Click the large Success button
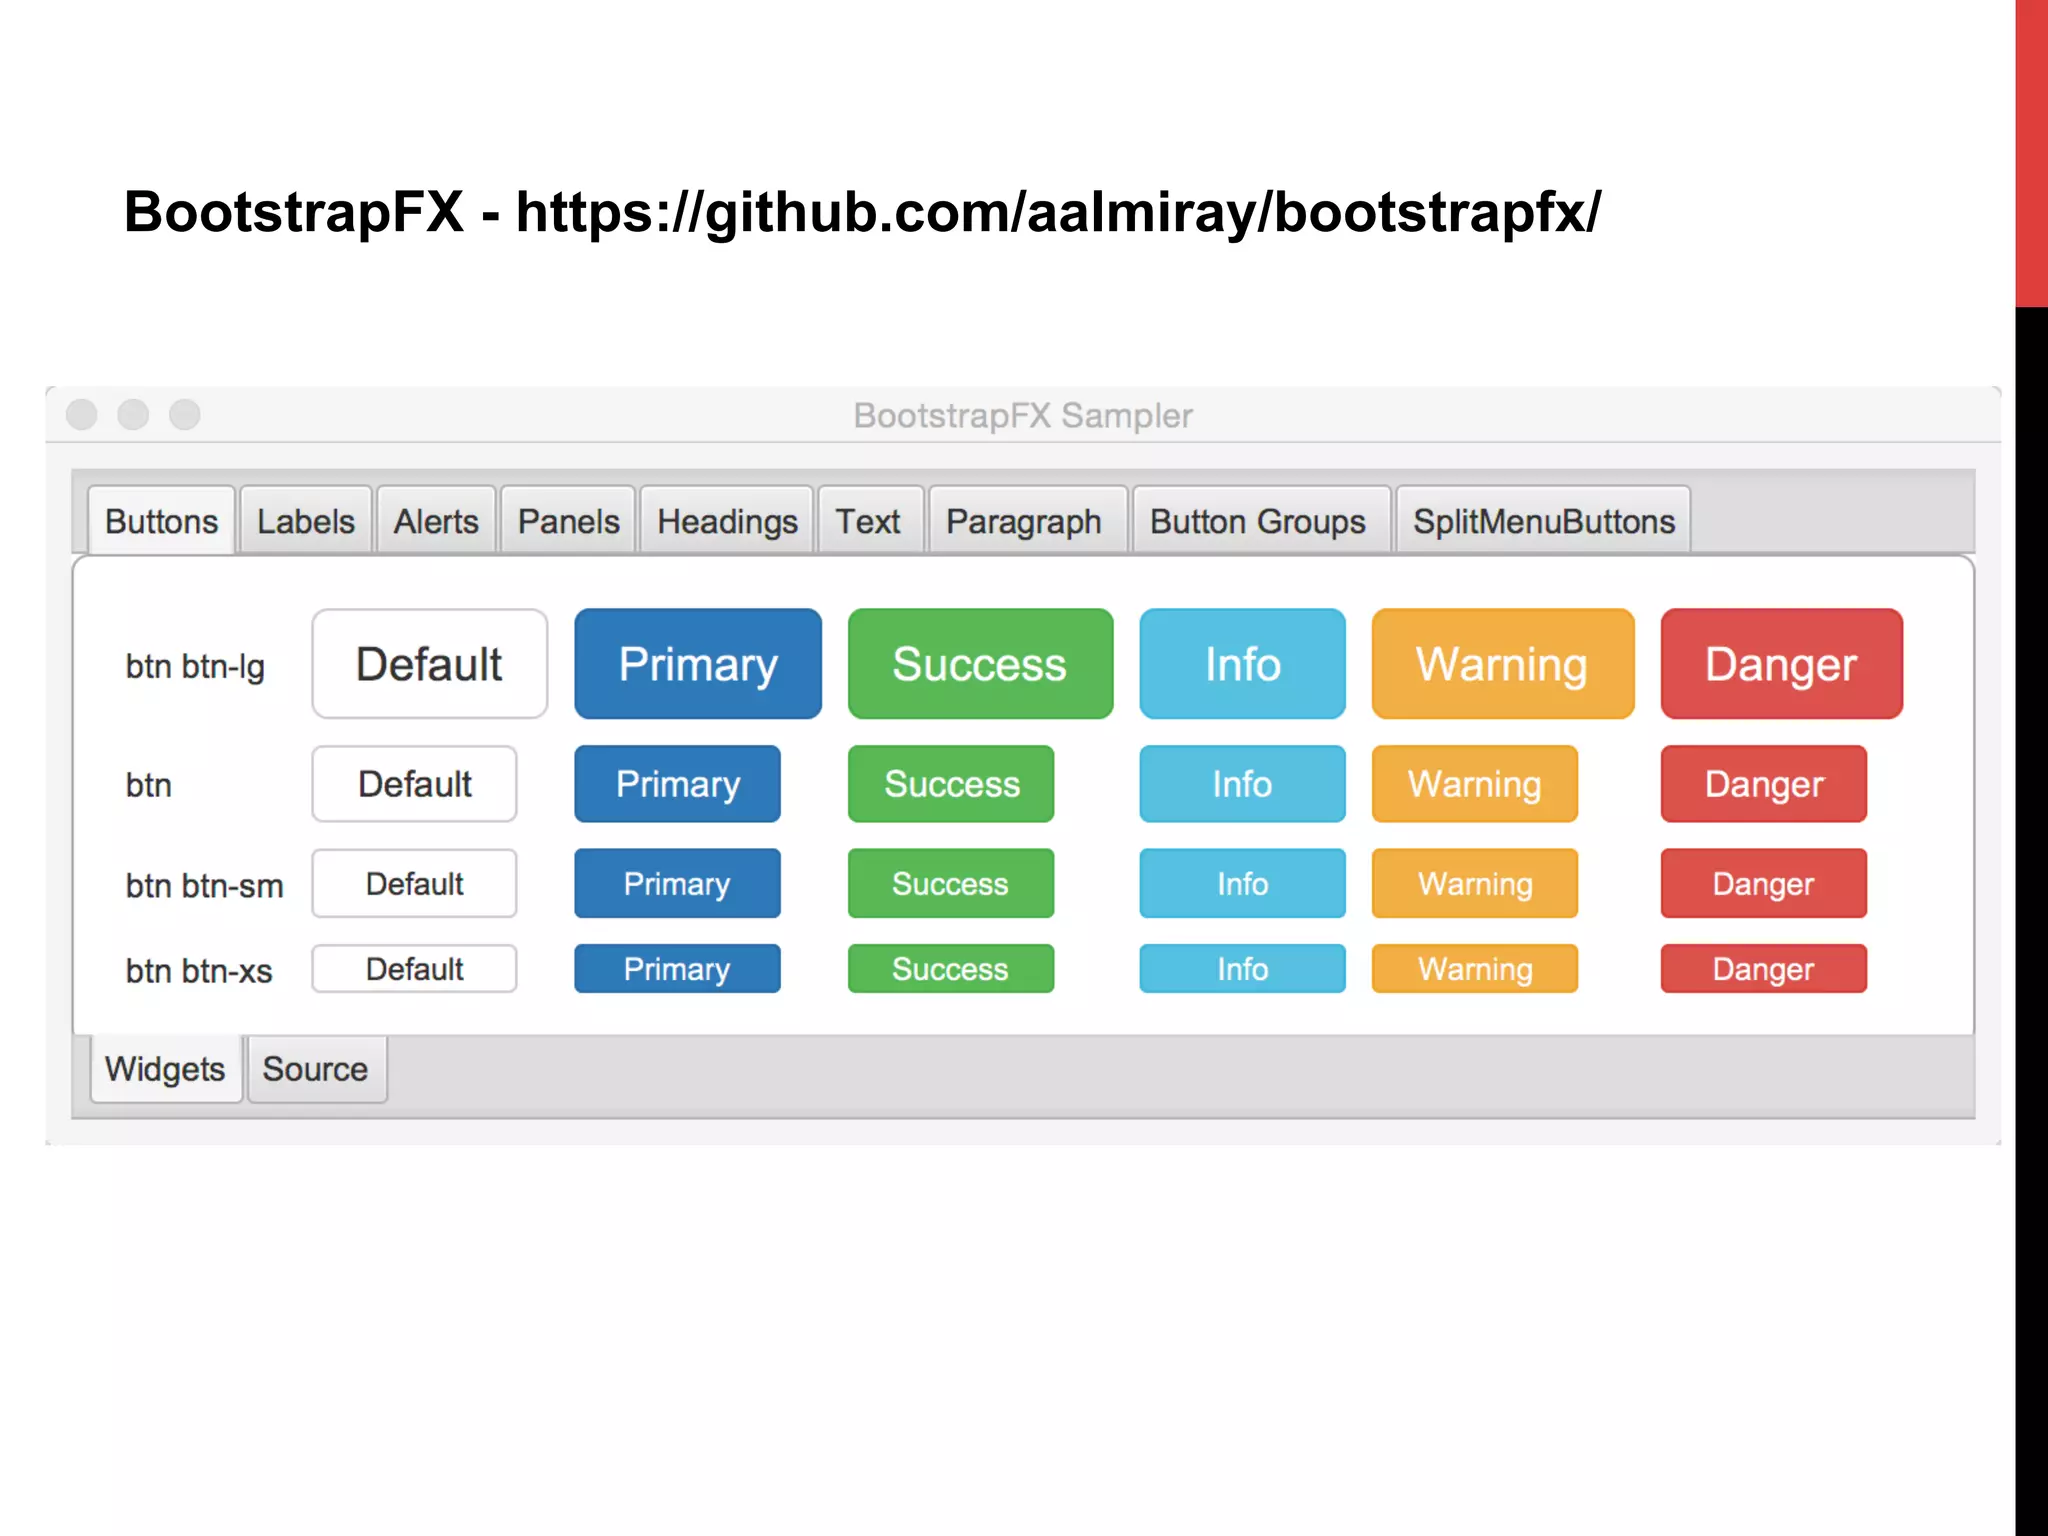Image resolution: width=2048 pixels, height=1536 pixels. click(979, 664)
